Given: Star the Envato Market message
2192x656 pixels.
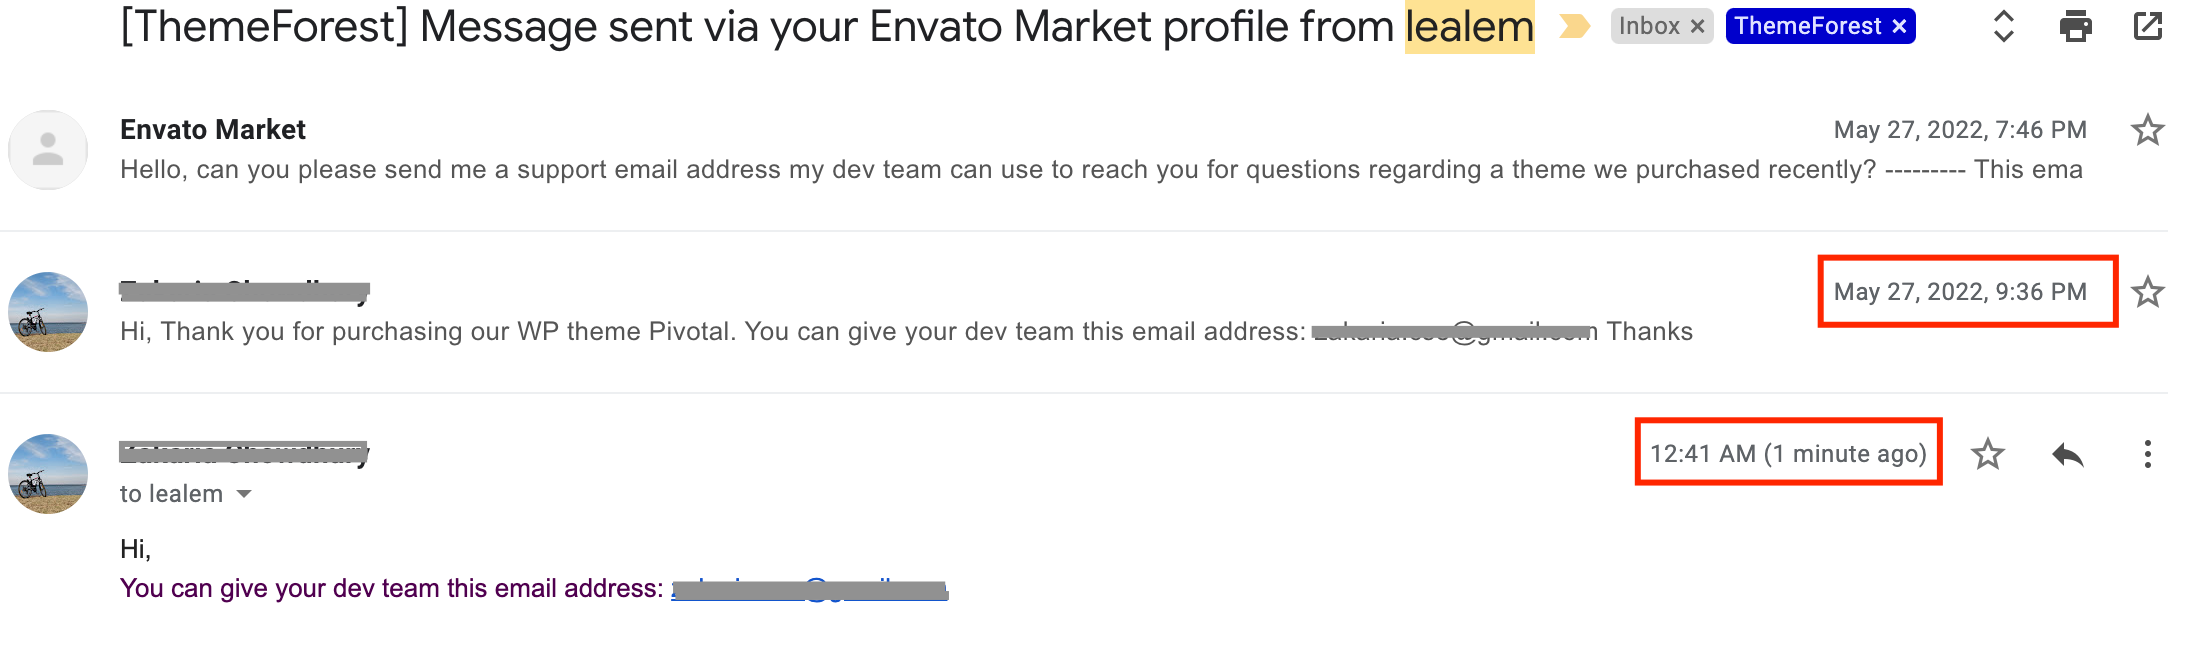Looking at the screenshot, I should 2147,130.
